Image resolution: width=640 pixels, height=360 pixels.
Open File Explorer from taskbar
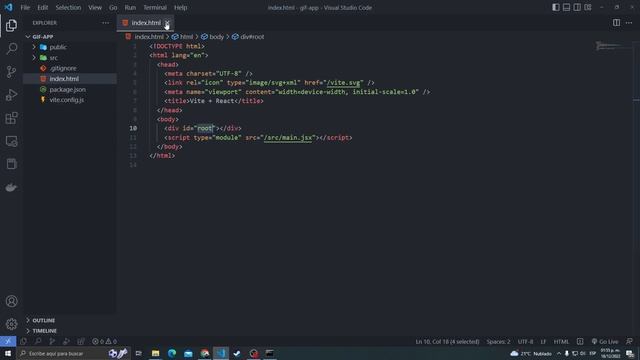[x=156, y=353]
